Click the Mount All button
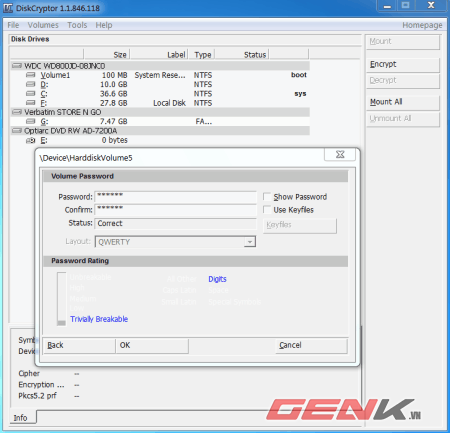 403,102
